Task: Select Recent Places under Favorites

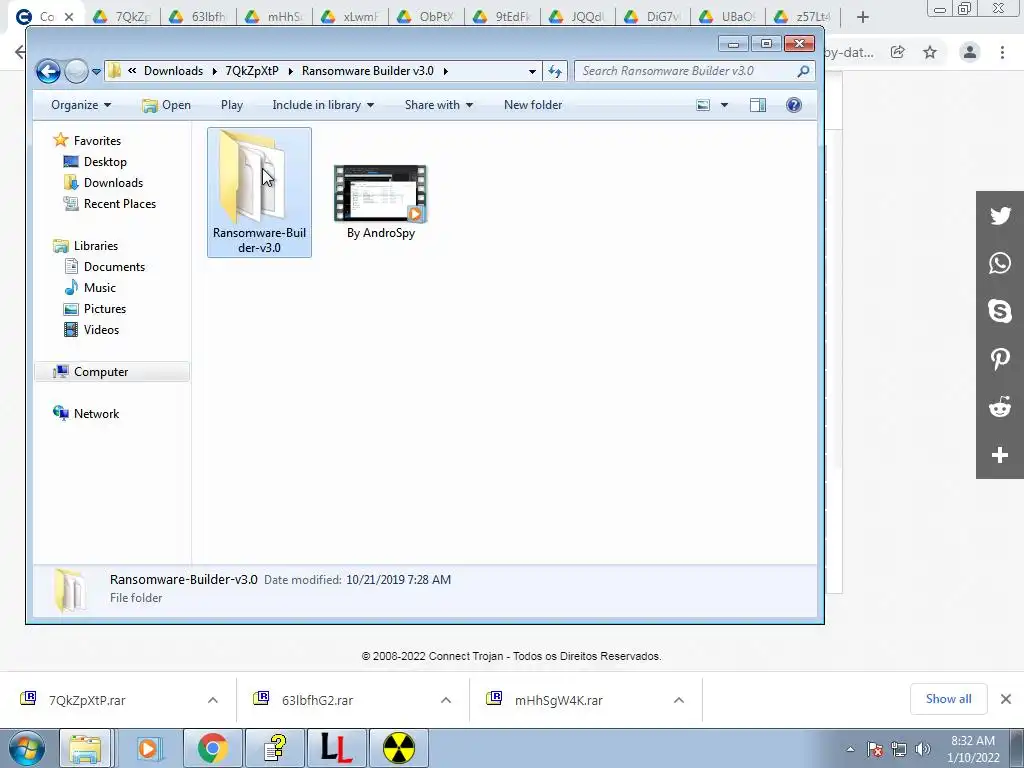Action: (x=120, y=203)
